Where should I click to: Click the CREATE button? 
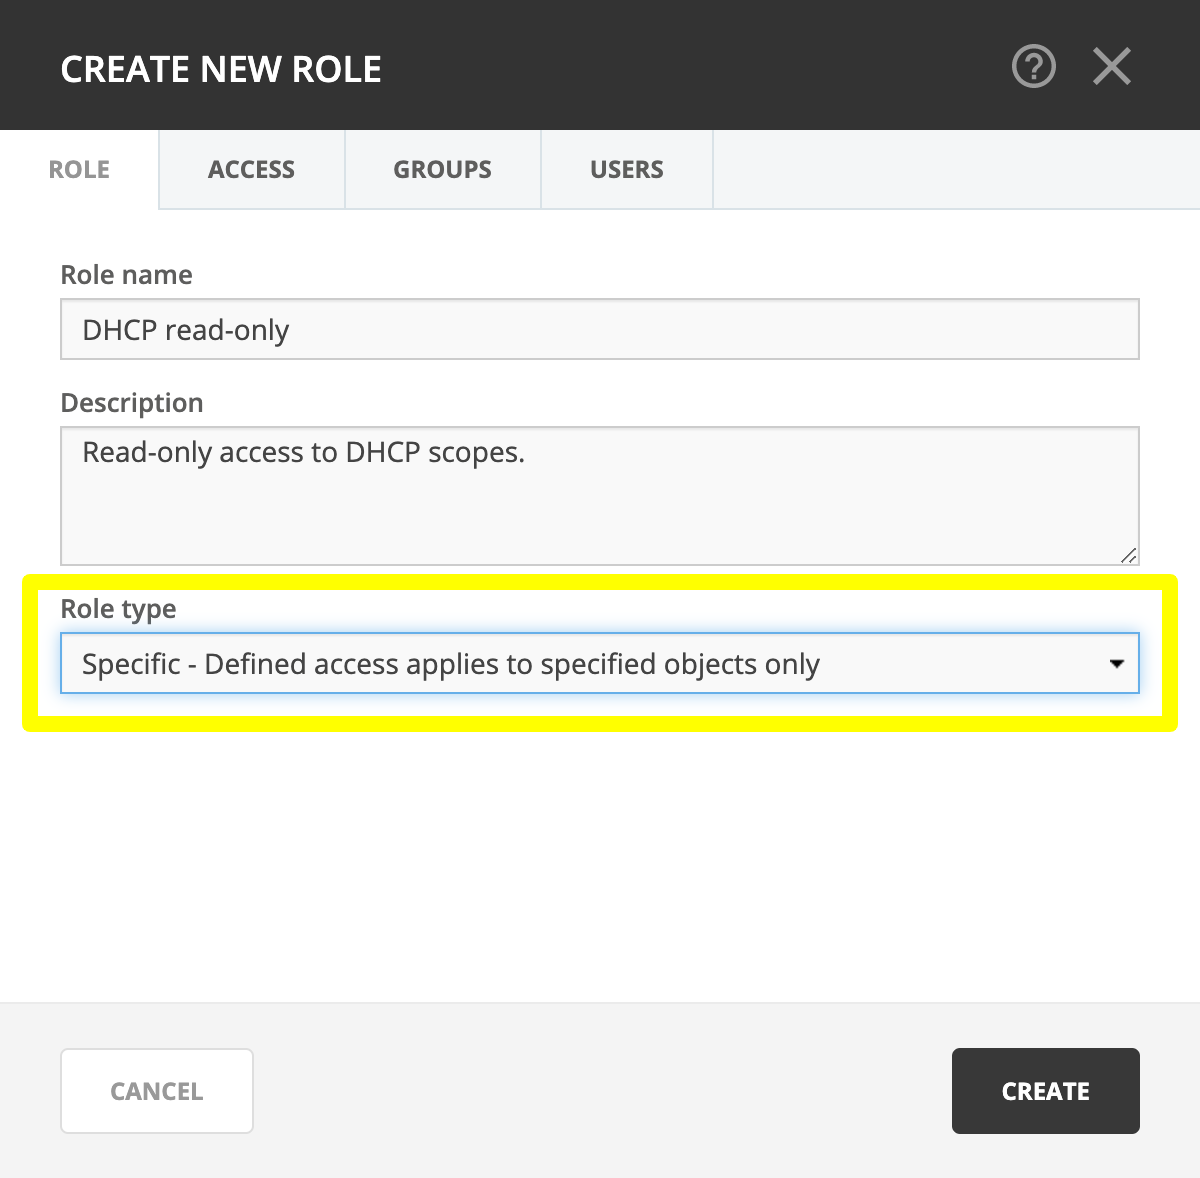coord(1045,1091)
